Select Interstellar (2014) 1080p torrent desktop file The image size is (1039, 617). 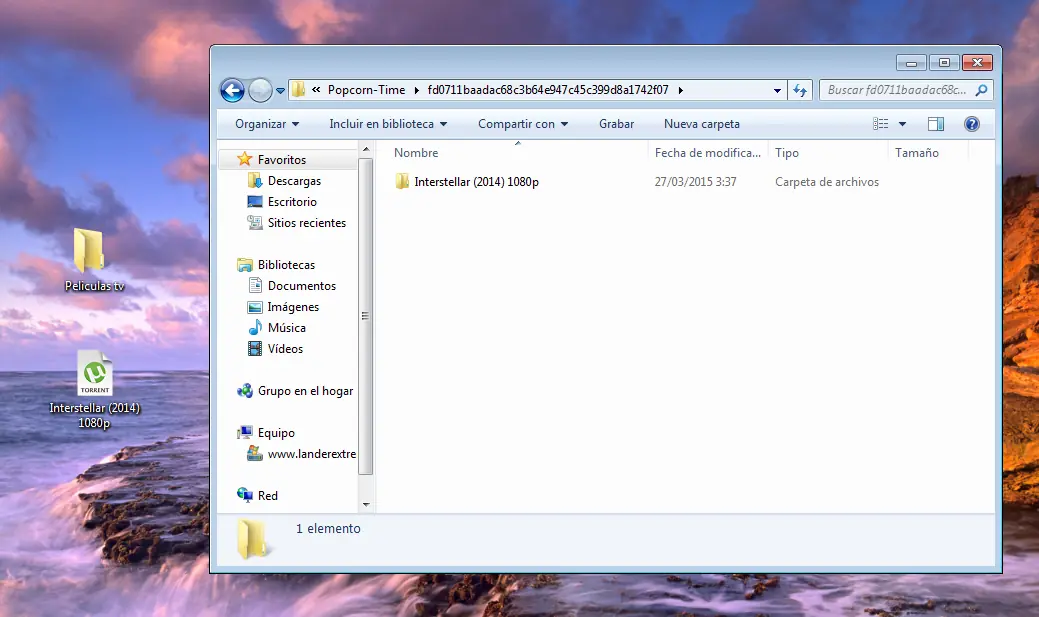point(94,391)
